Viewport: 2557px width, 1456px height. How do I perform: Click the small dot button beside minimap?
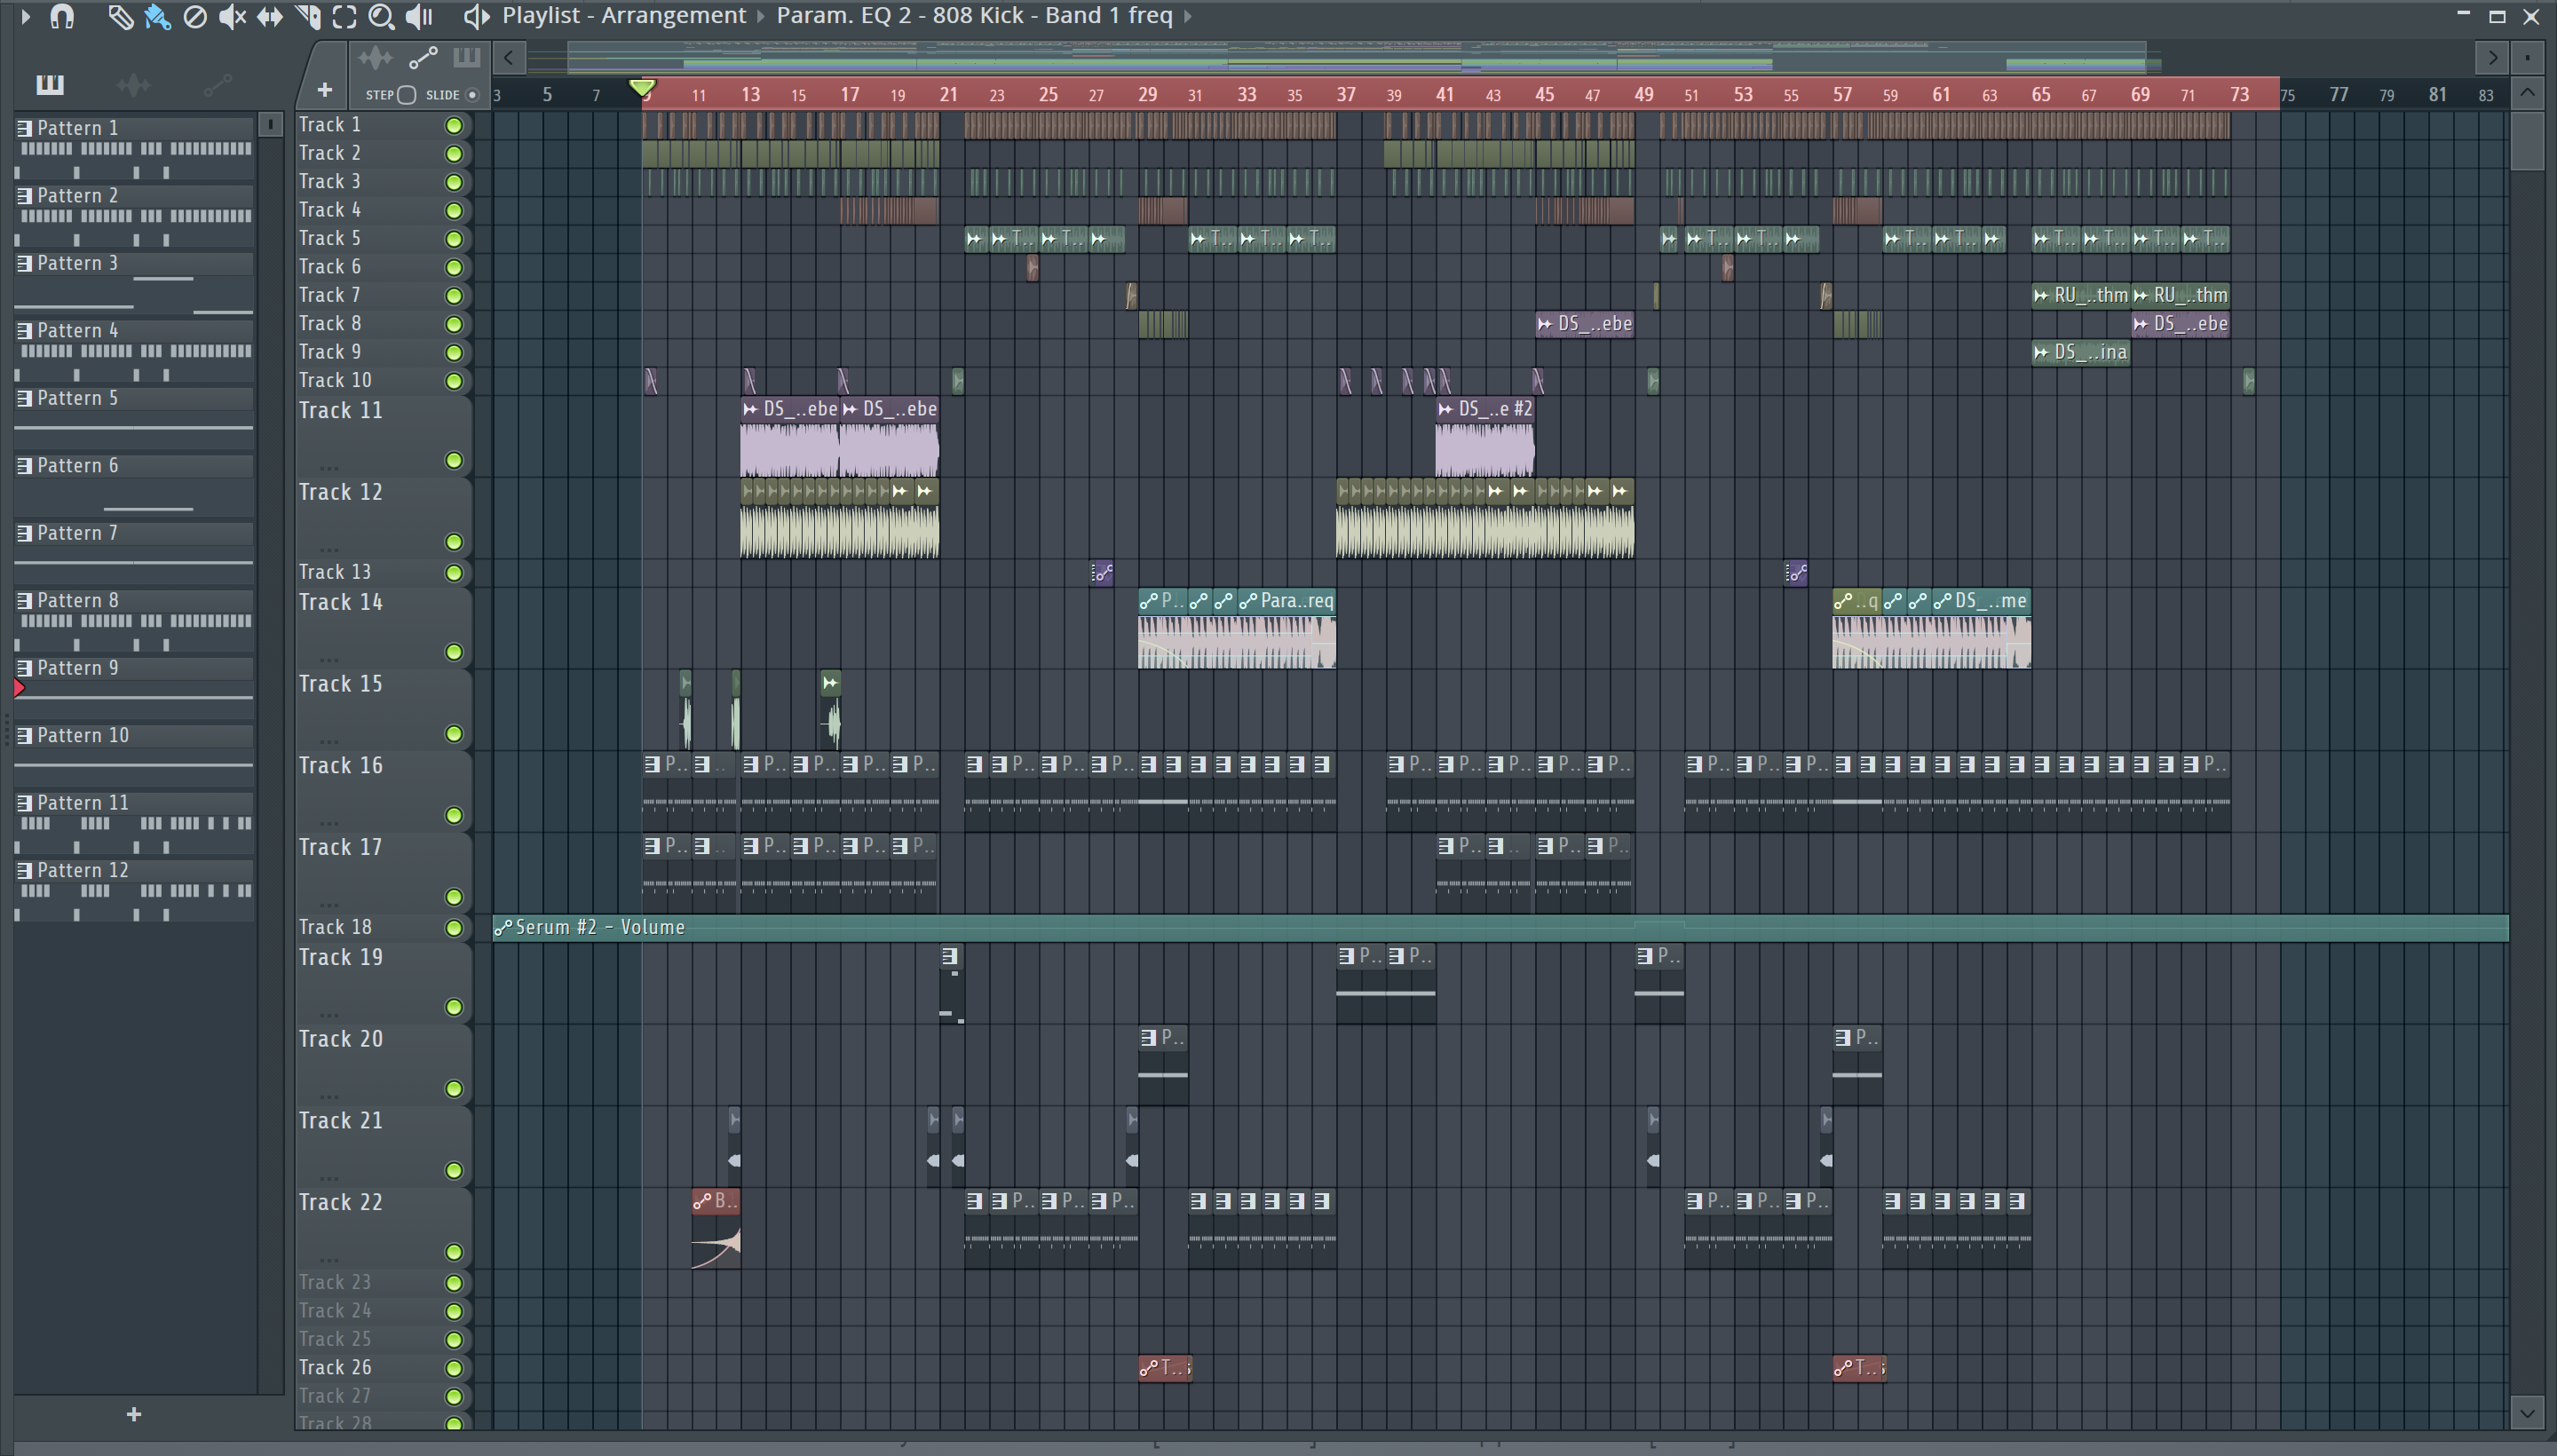[x=2527, y=58]
